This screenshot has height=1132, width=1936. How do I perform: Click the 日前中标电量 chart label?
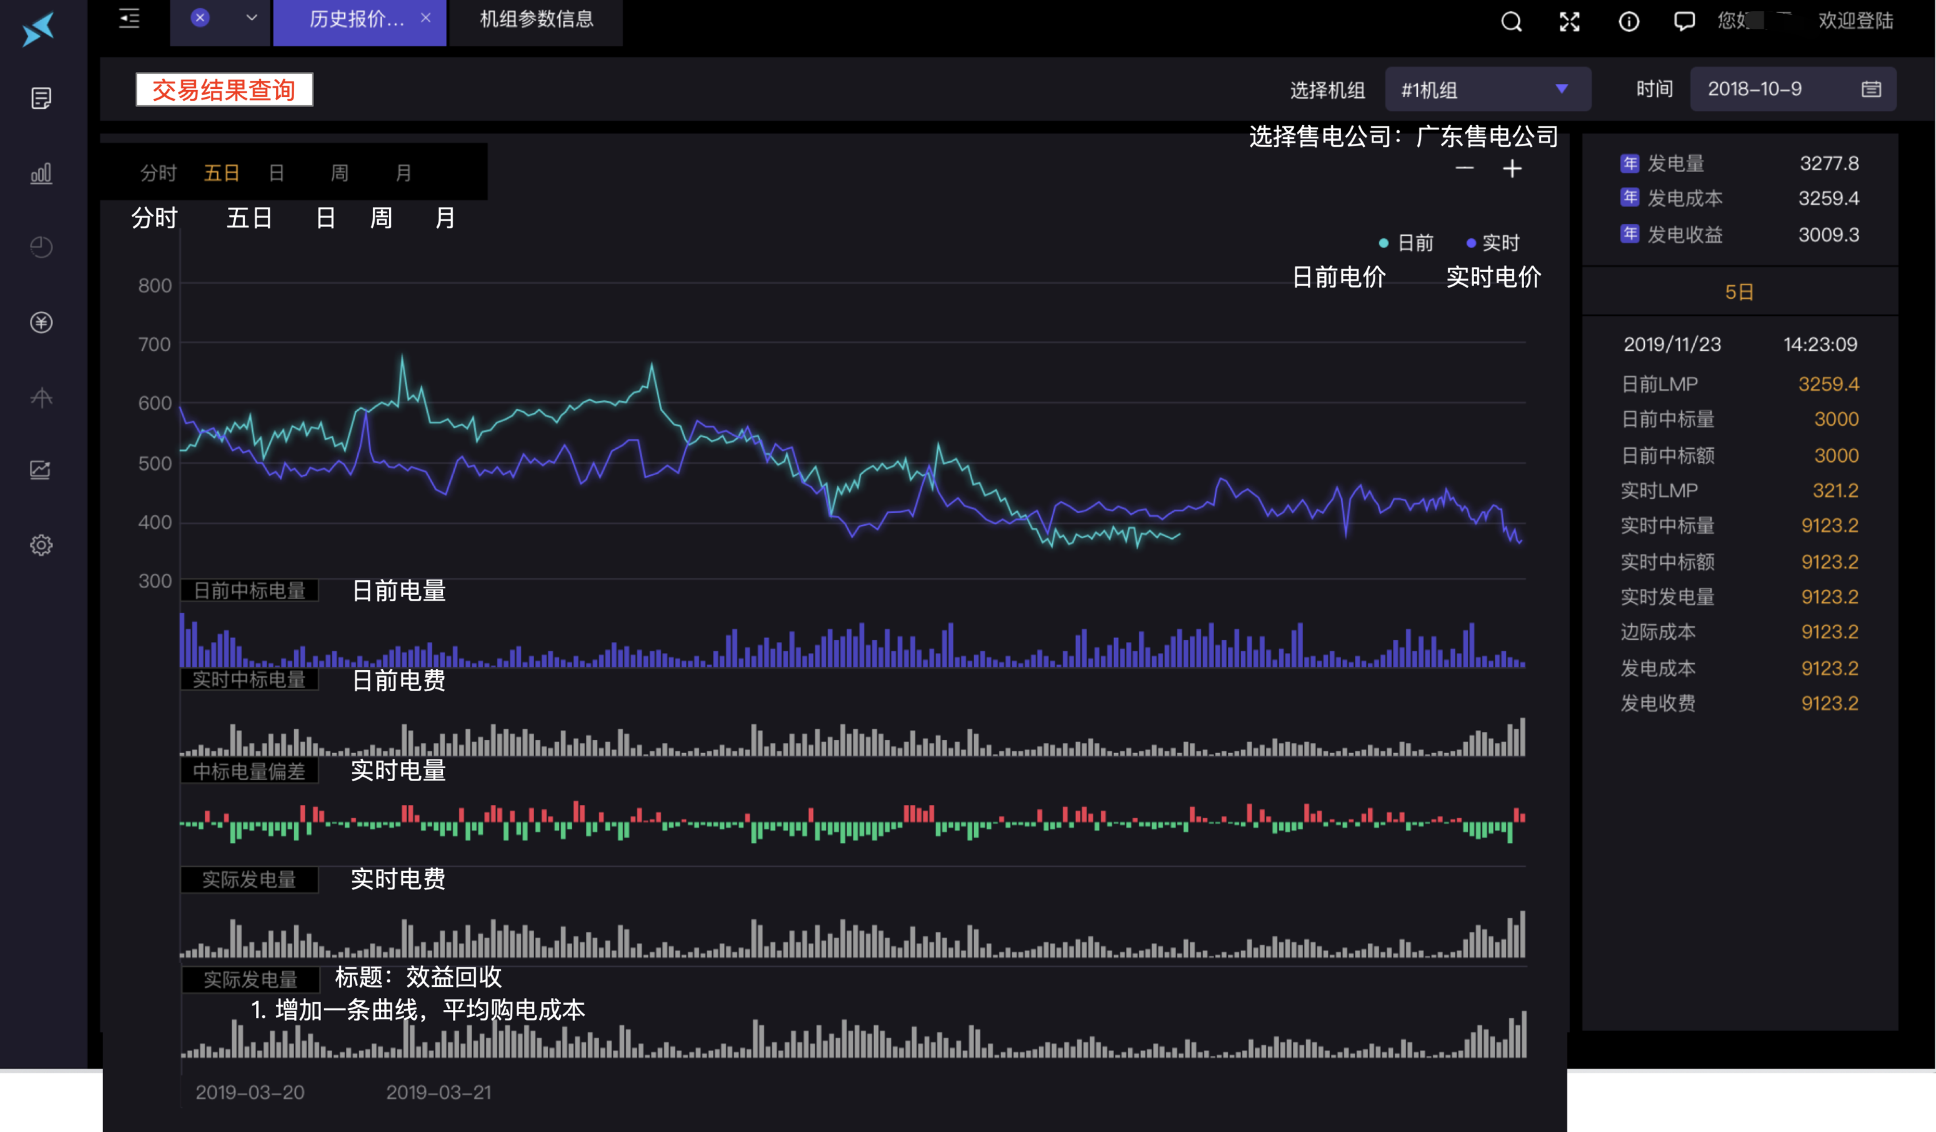tap(249, 590)
